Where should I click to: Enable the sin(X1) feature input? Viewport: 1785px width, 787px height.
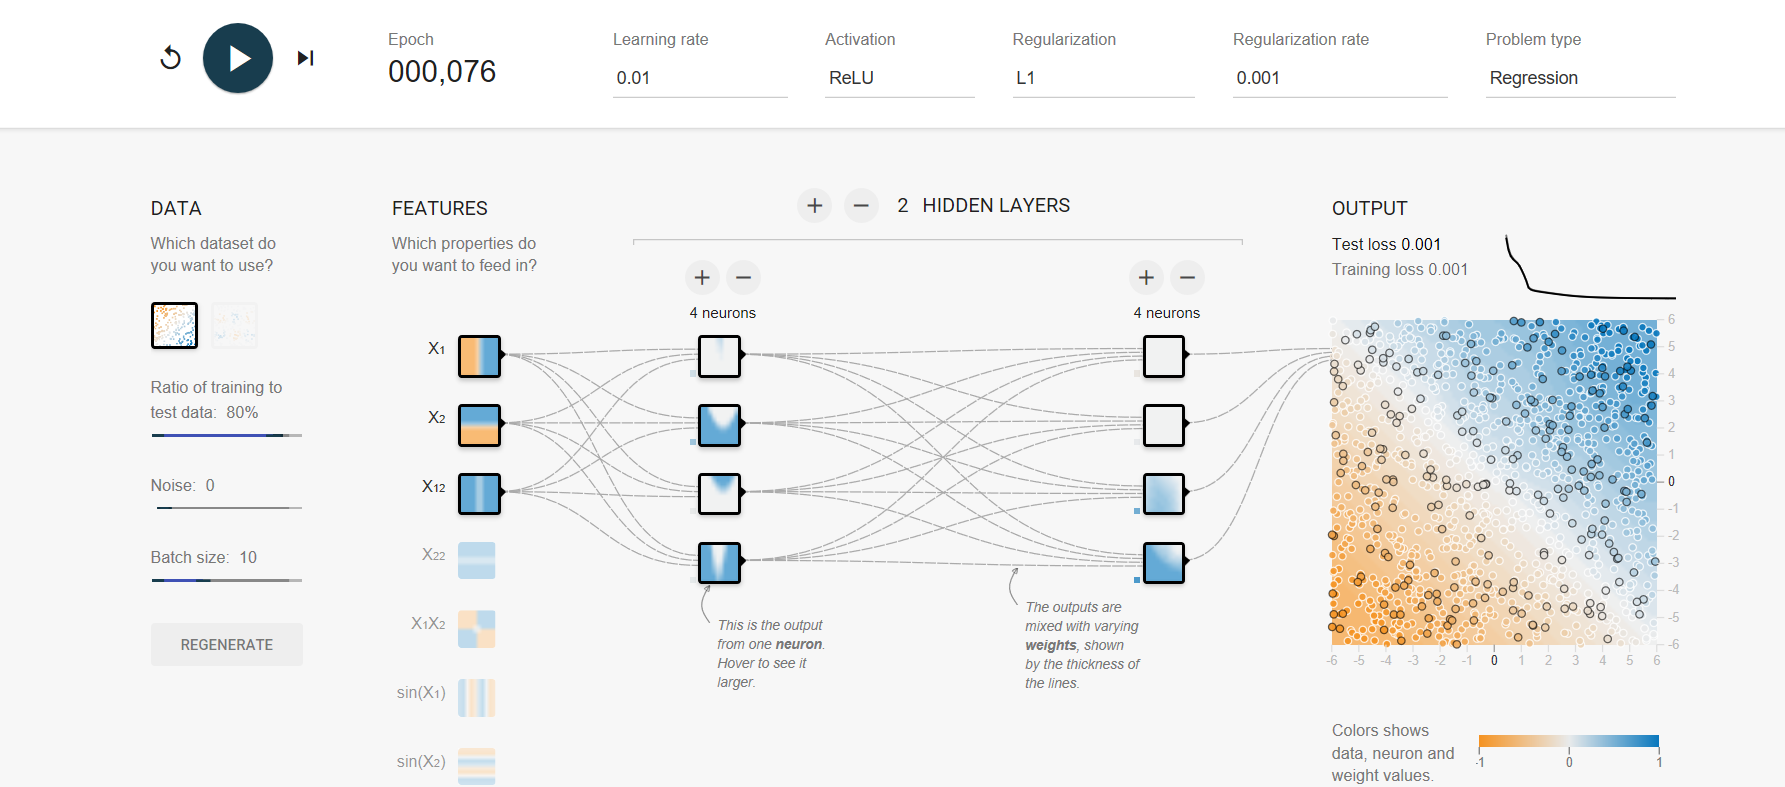pyautogui.click(x=477, y=698)
